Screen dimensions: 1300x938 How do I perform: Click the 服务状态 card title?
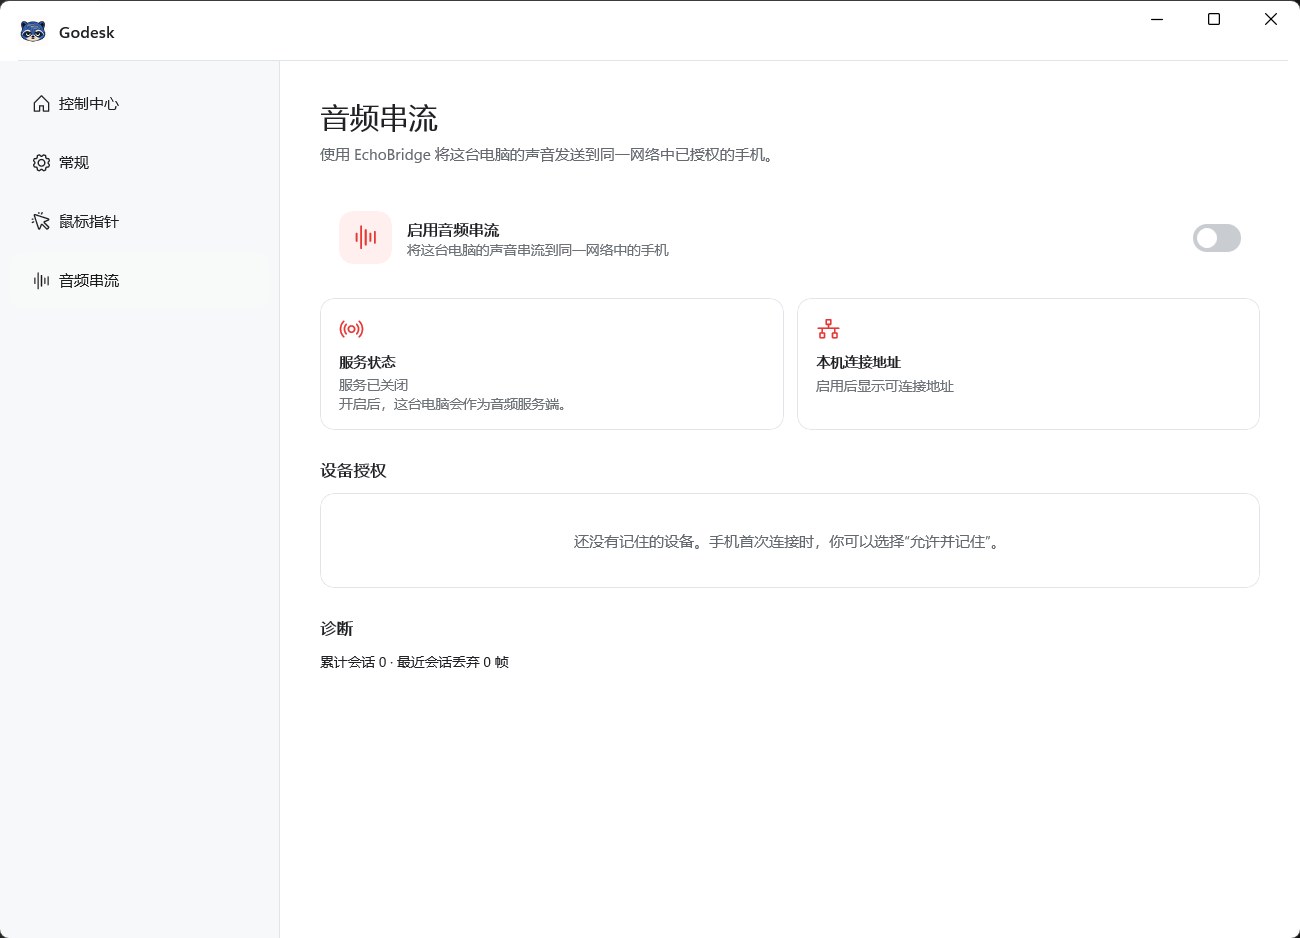tap(367, 362)
